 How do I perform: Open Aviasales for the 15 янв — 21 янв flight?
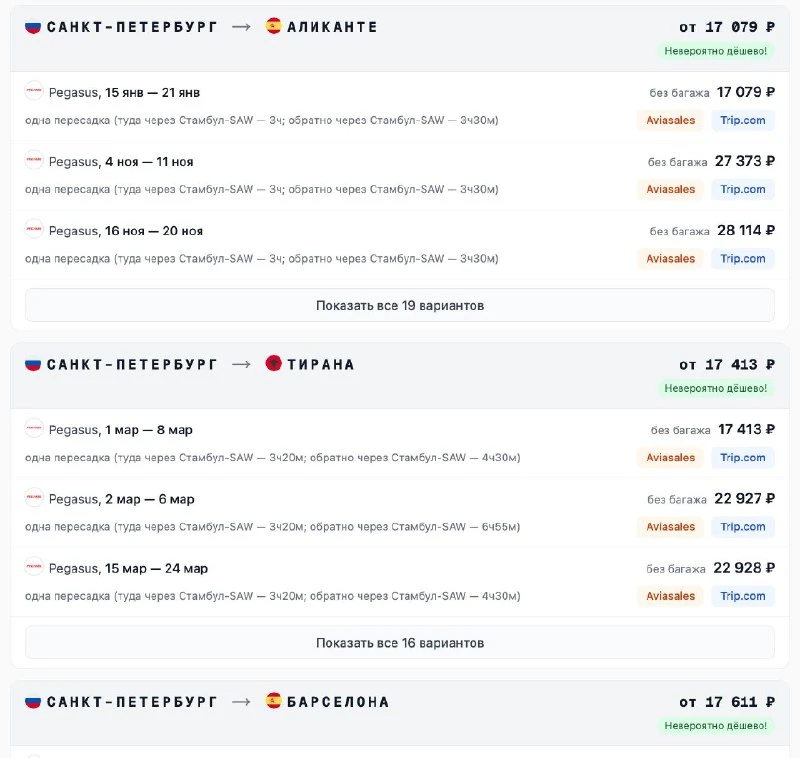pyautogui.click(x=670, y=120)
